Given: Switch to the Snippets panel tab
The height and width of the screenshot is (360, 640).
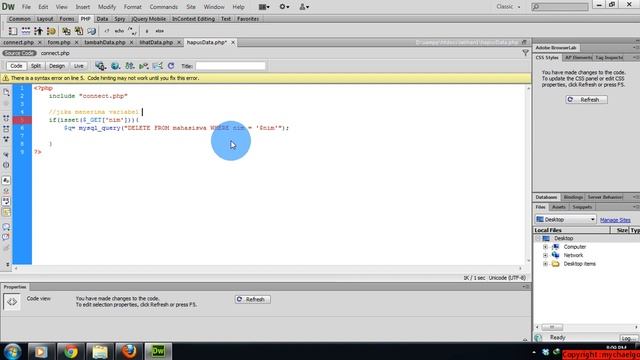Looking at the screenshot, I should [582, 207].
